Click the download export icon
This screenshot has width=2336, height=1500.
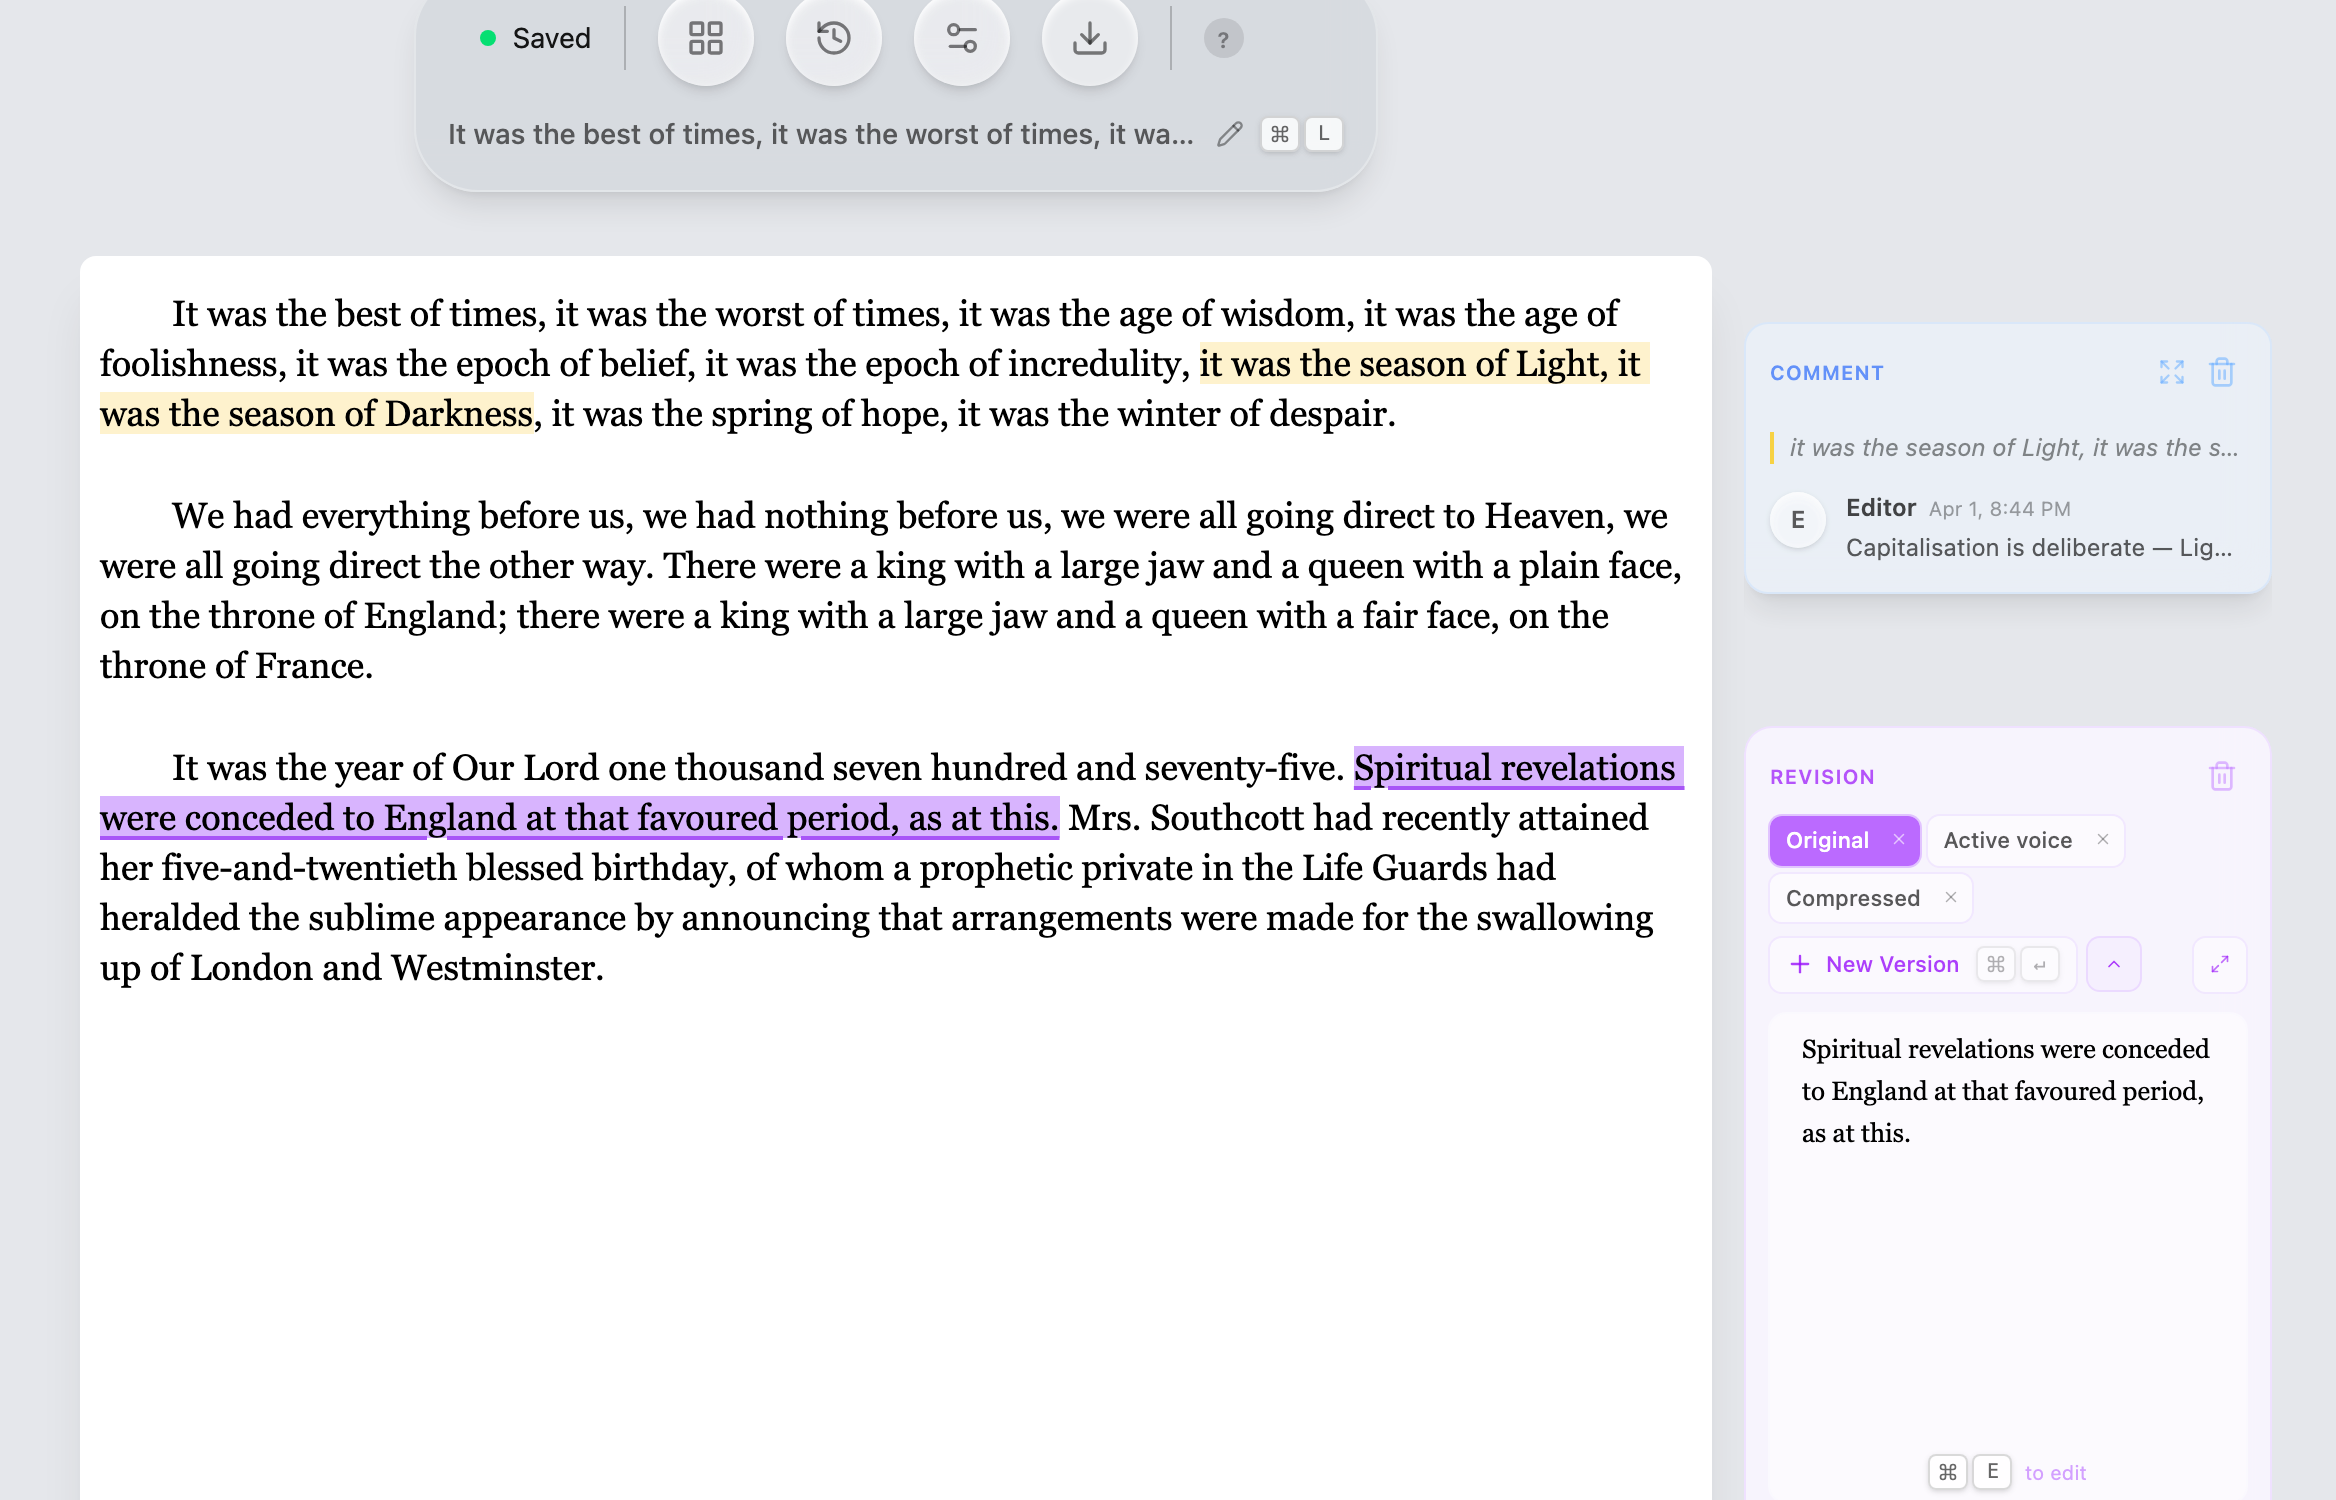tap(1090, 39)
